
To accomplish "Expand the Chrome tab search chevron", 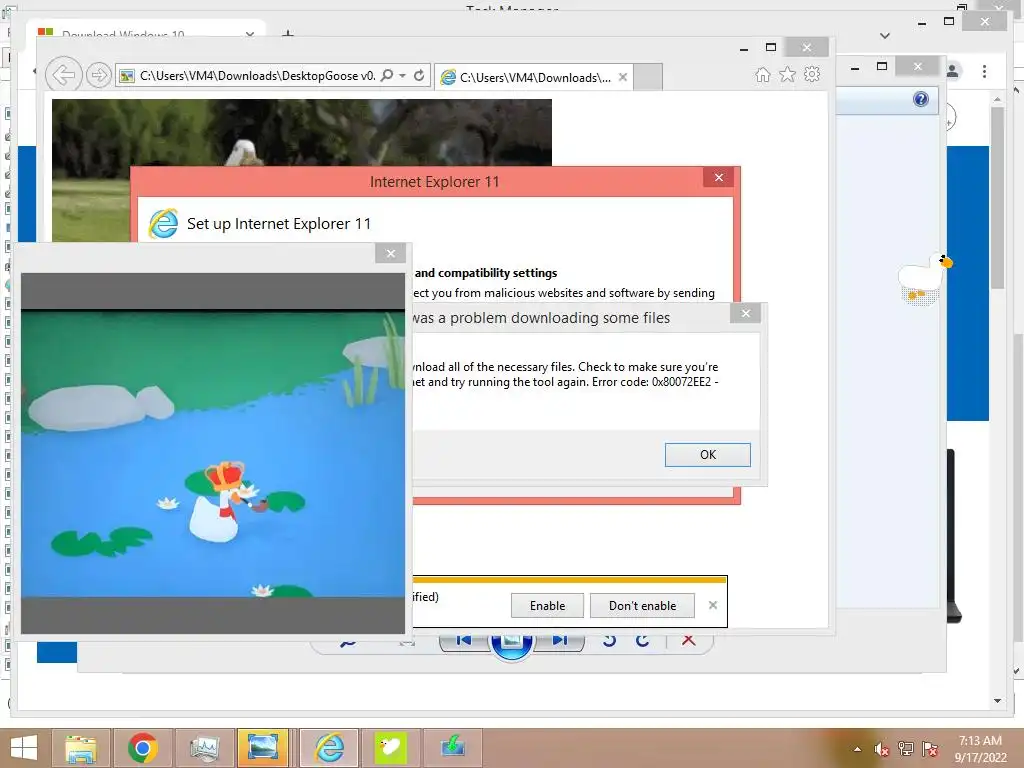I will coord(885,36).
